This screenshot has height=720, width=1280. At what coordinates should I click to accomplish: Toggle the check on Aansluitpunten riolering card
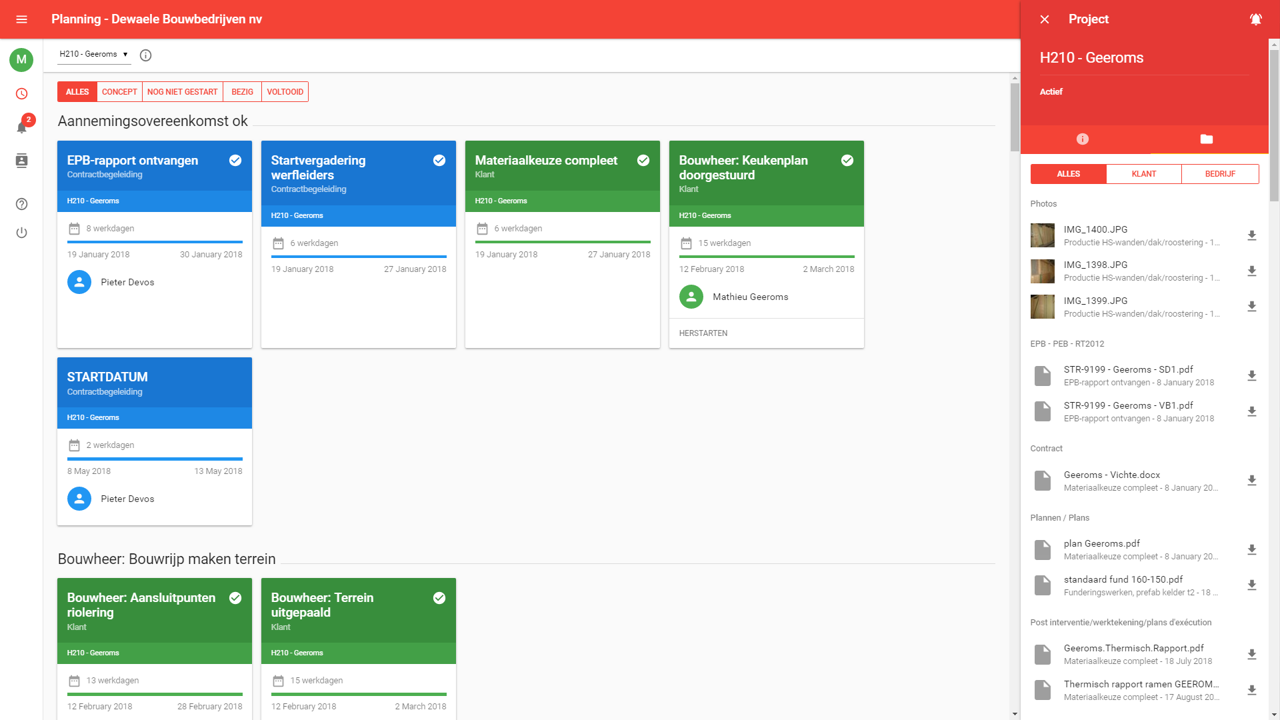(x=235, y=598)
